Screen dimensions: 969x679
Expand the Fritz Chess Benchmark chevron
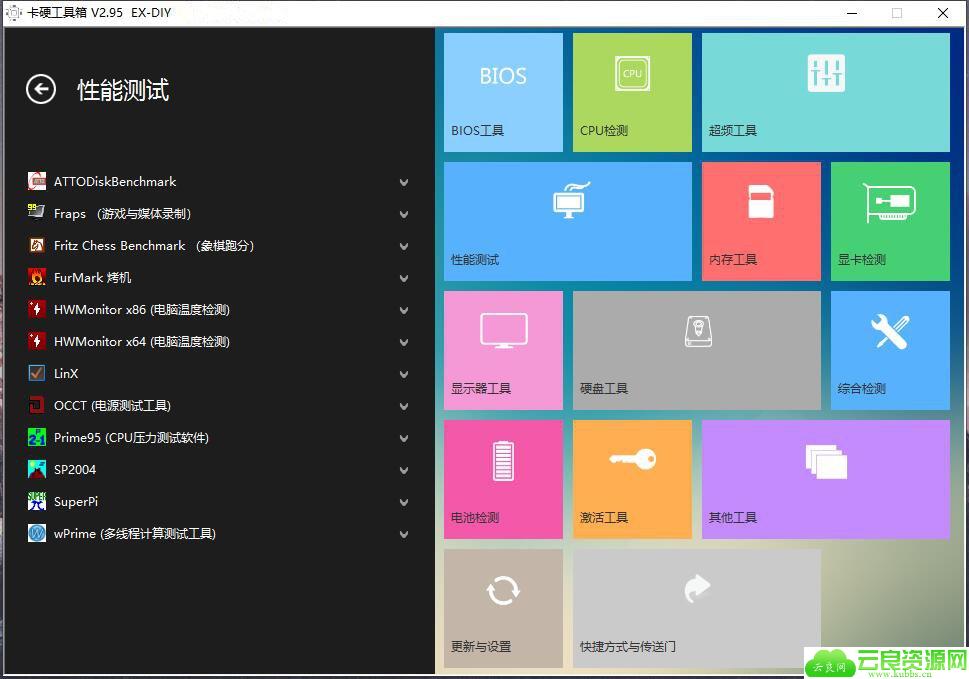tap(404, 247)
